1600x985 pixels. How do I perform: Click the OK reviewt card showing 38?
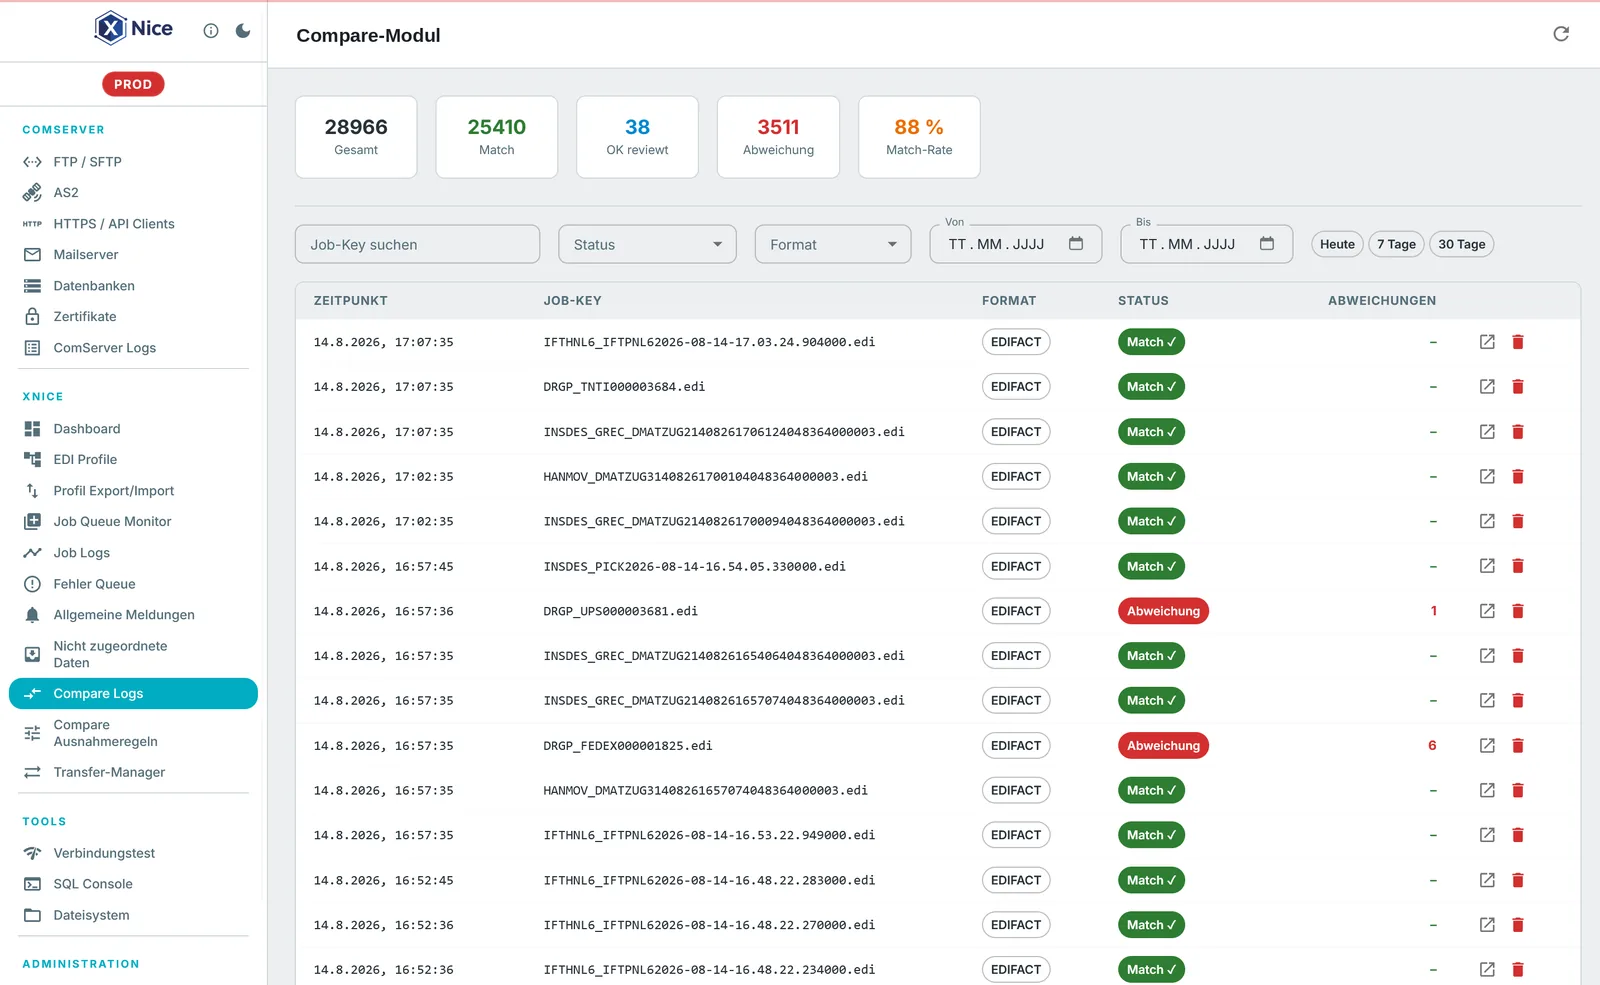(637, 137)
